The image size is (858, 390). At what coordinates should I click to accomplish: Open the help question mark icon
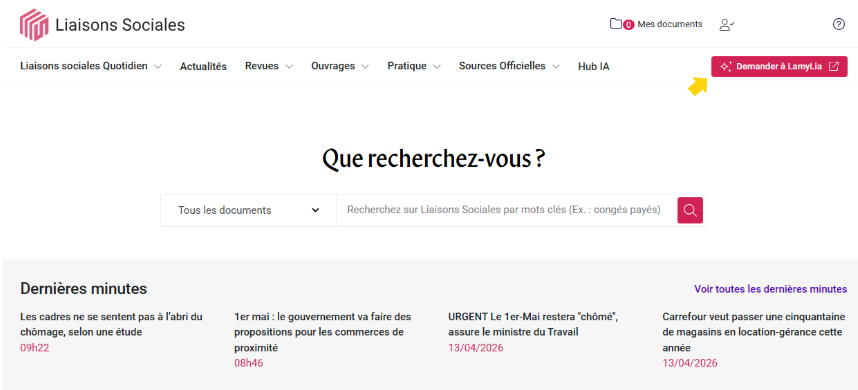click(x=838, y=24)
